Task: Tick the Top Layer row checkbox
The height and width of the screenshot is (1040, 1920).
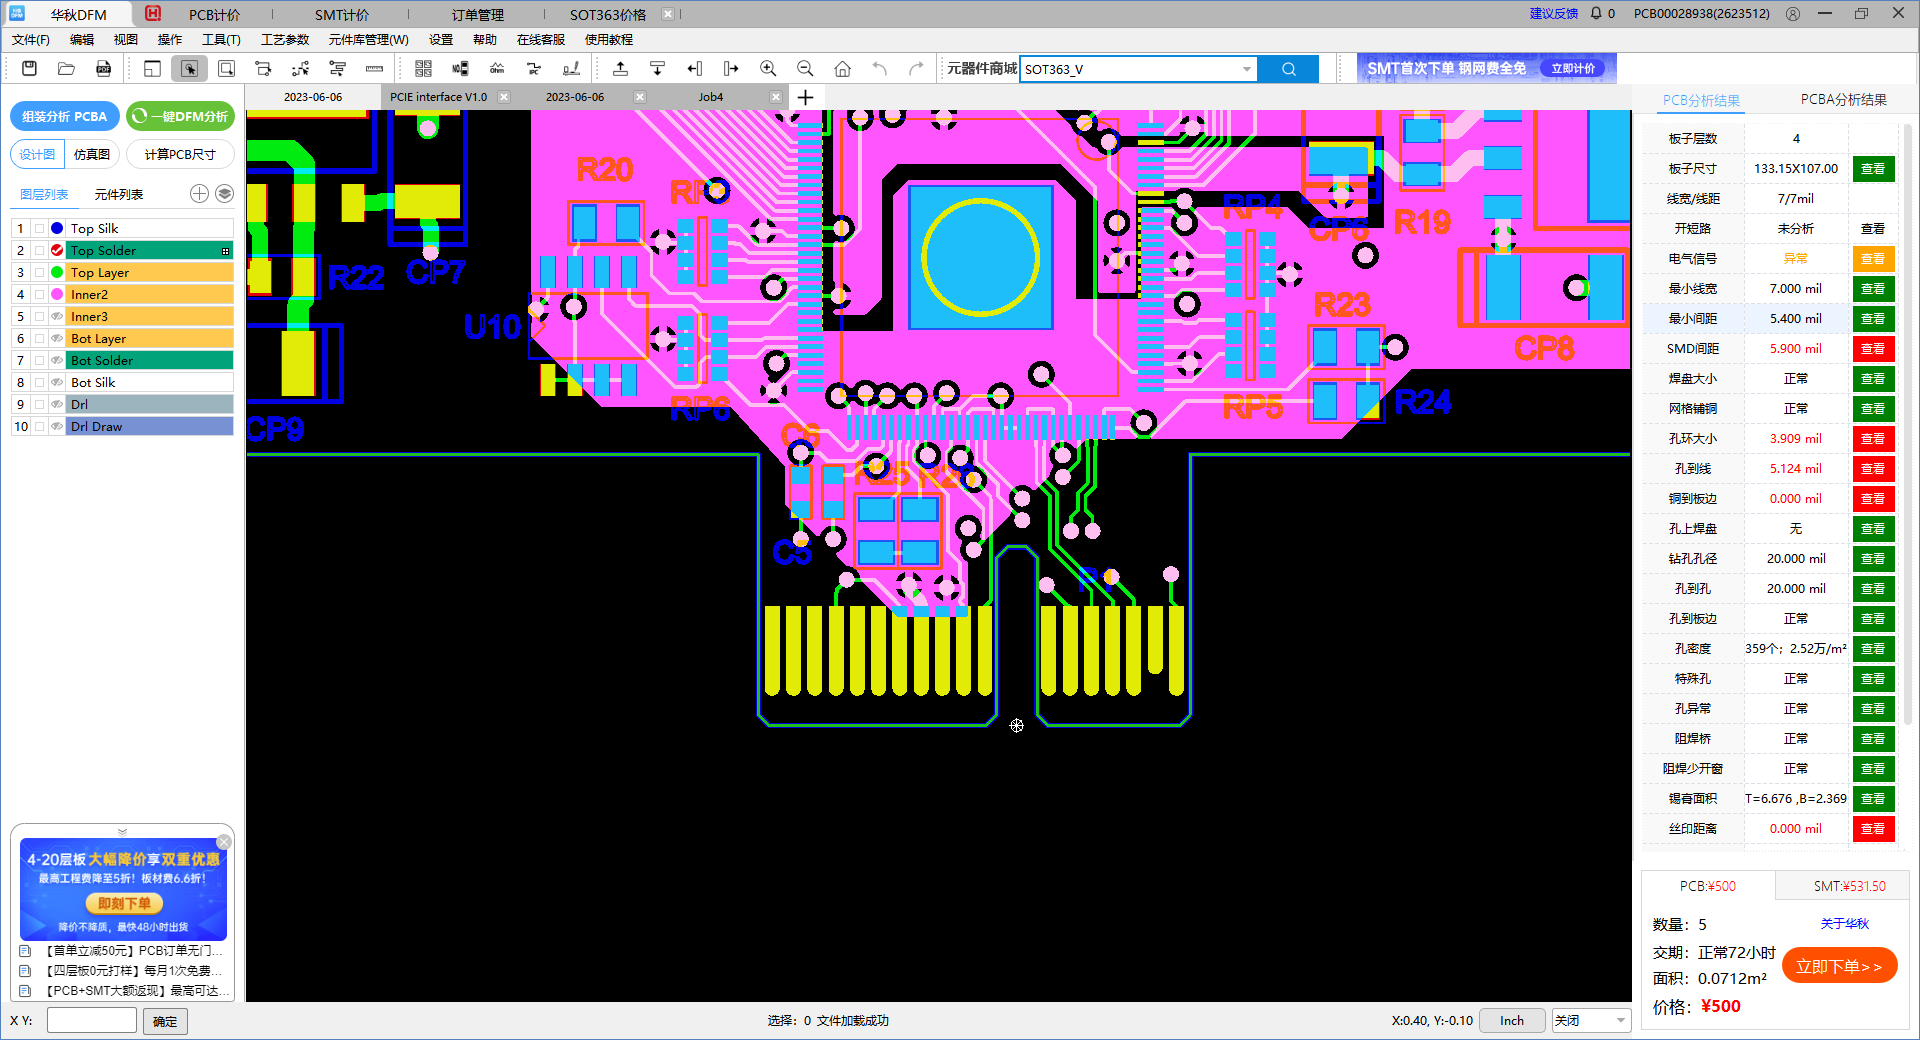Action: pyautogui.click(x=39, y=272)
